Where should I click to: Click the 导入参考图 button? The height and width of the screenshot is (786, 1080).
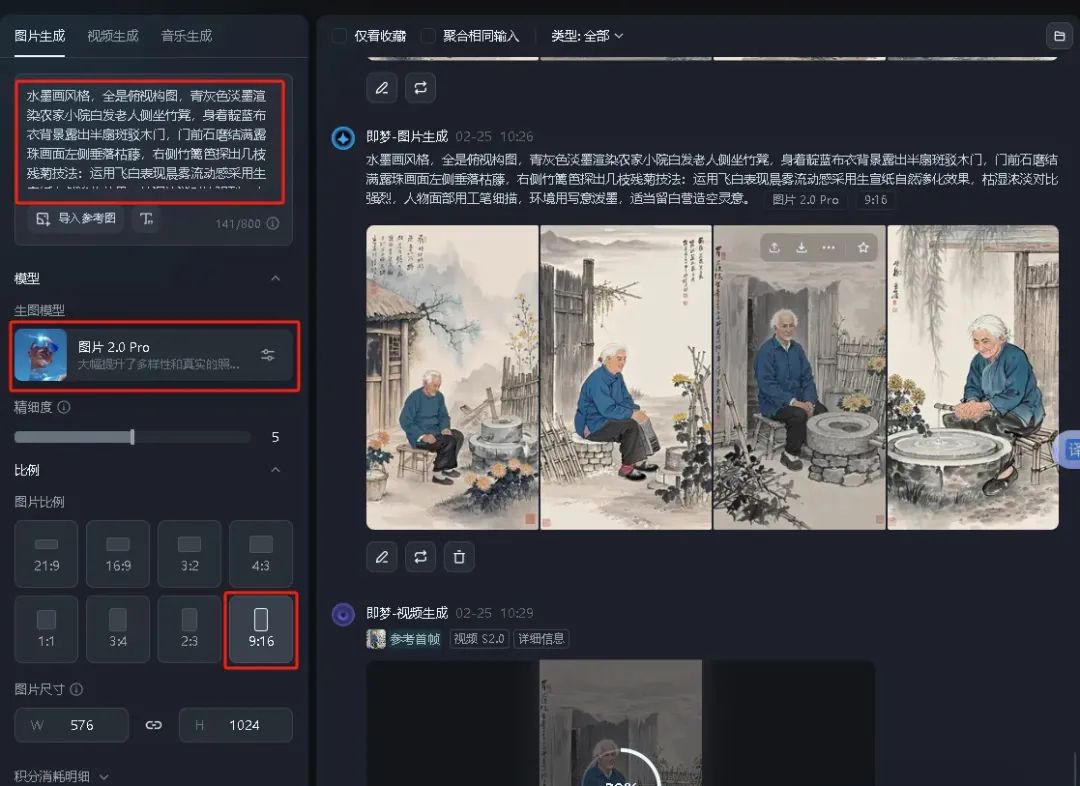[76, 219]
